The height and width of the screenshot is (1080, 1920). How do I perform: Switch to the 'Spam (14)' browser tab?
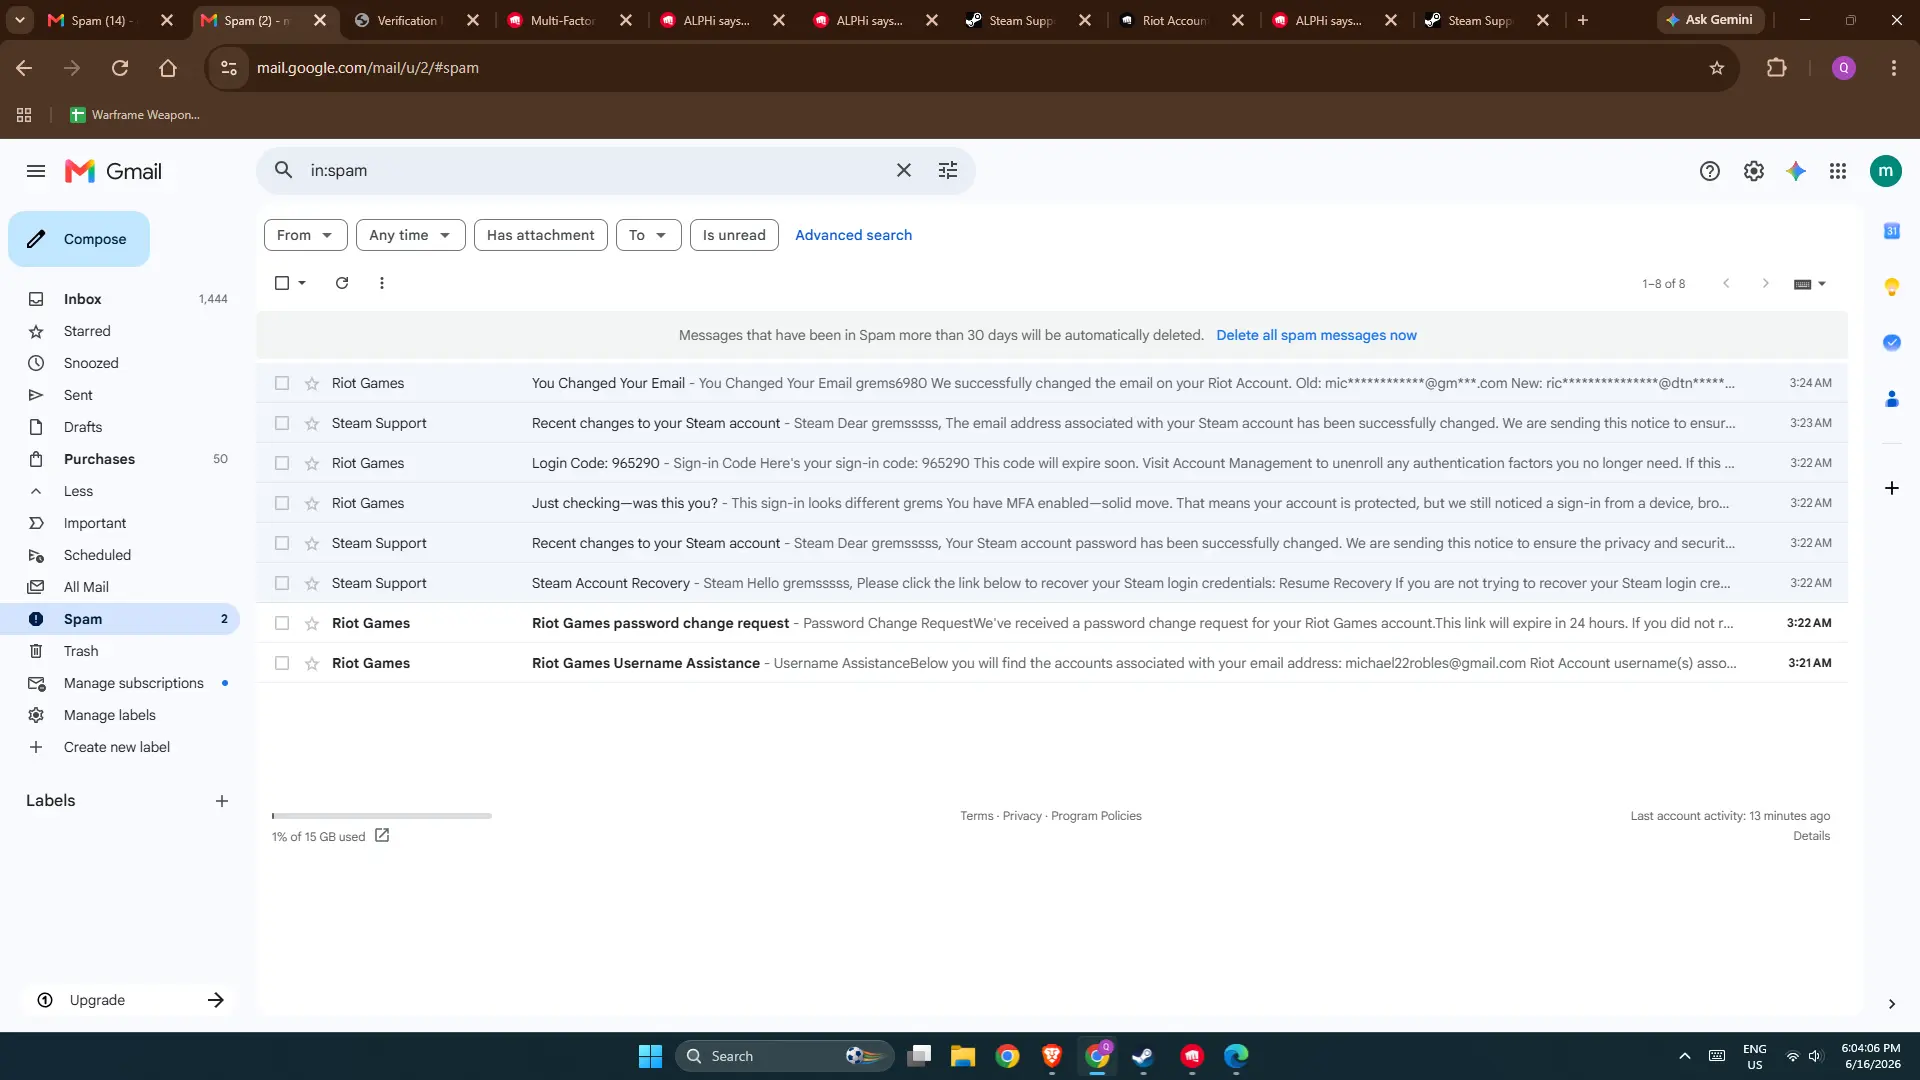click(x=112, y=20)
